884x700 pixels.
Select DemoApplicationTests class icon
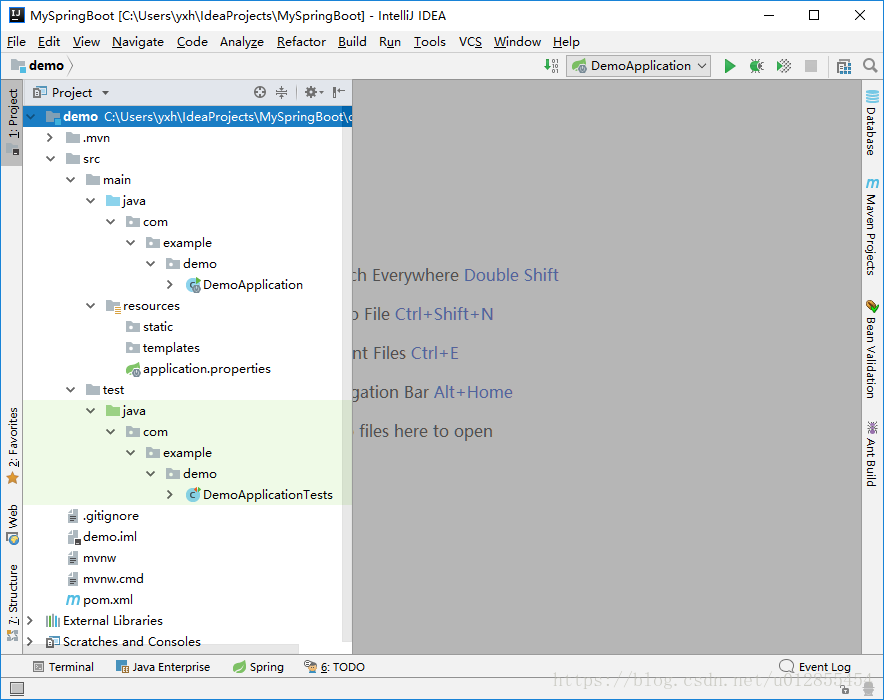193,495
